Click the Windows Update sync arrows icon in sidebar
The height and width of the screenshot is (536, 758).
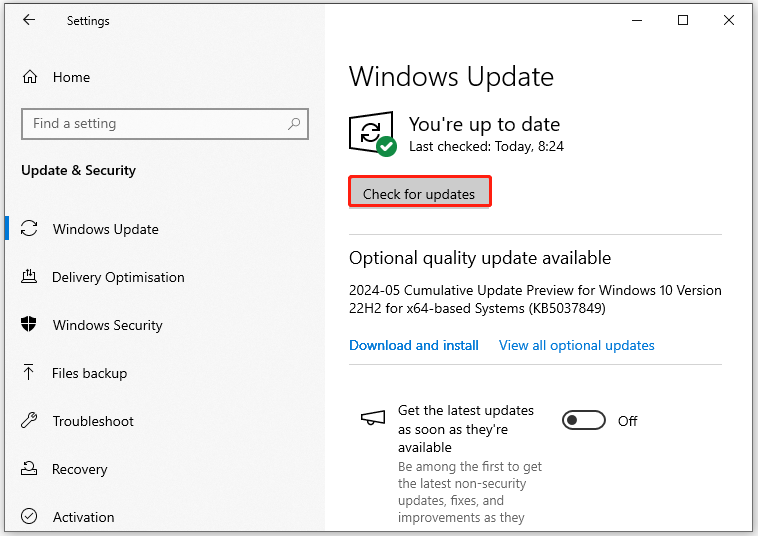coord(29,229)
